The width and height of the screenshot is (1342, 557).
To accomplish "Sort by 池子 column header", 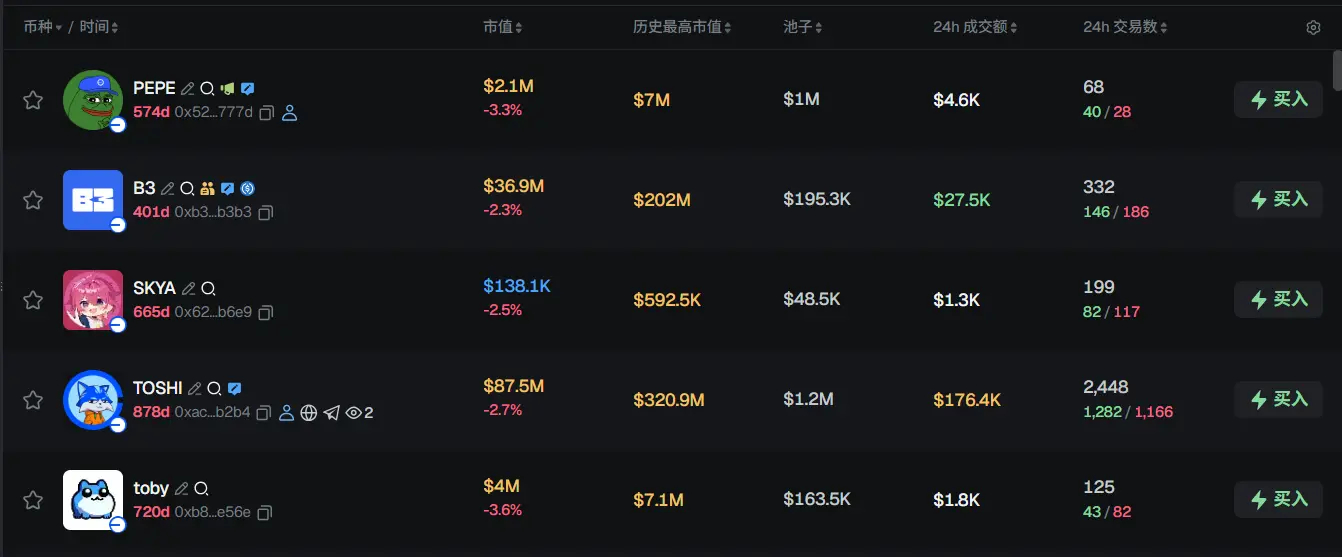I will point(804,27).
